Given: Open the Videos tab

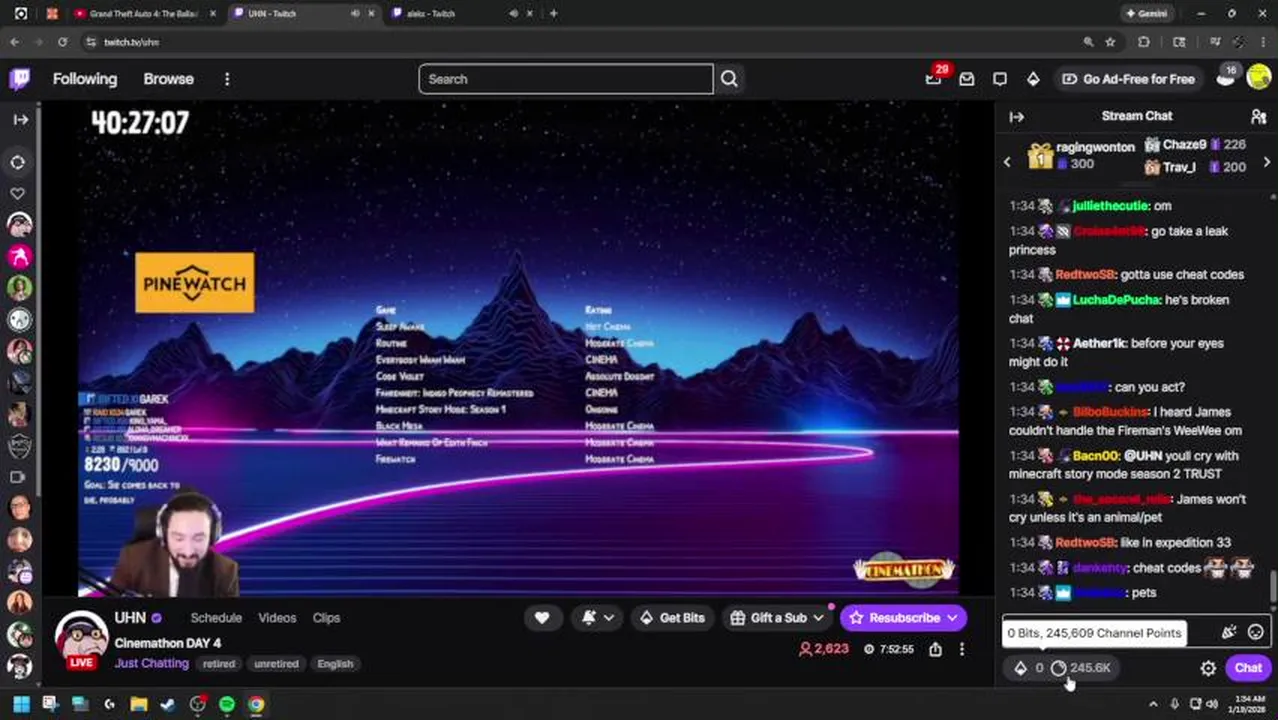Looking at the screenshot, I should (x=277, y=618).
